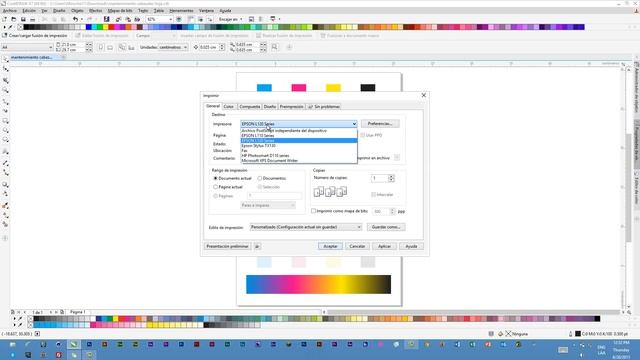The width and height of the screenshot is (640, 360).
Task: Click the Aplicar button
Action: [384, 247]
